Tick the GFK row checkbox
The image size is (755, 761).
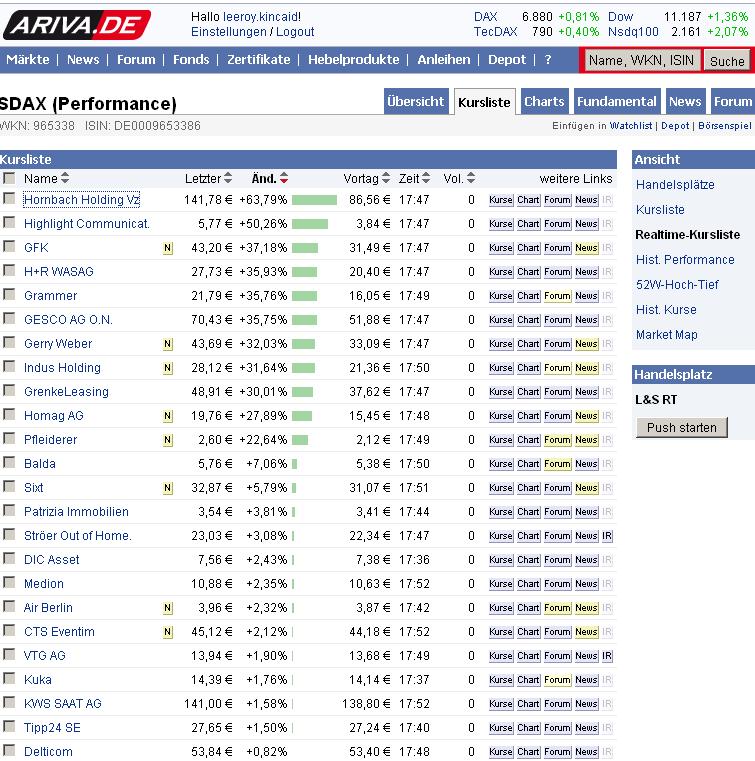coord(9,246)
